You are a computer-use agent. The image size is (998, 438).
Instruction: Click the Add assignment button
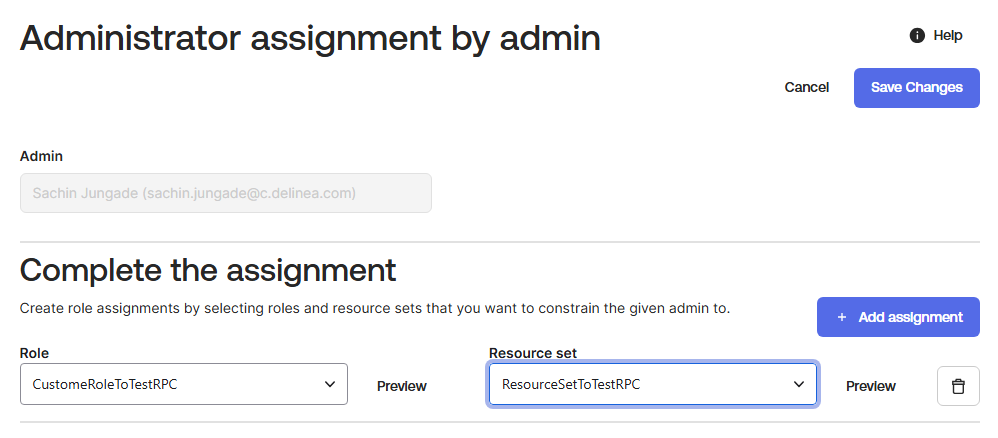[898, 317]
